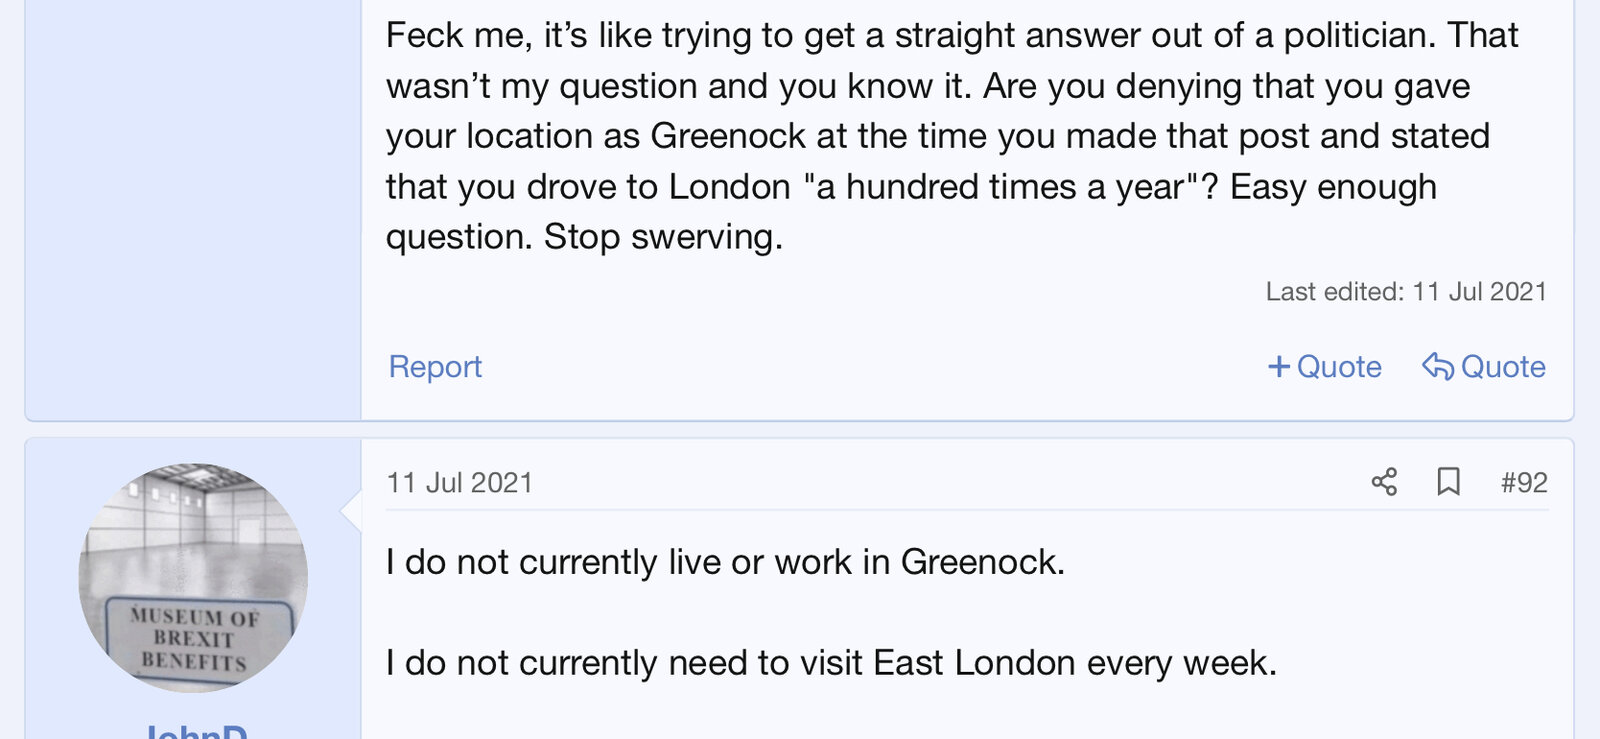Open the #92 post permalink

[x=1524, y=483]
